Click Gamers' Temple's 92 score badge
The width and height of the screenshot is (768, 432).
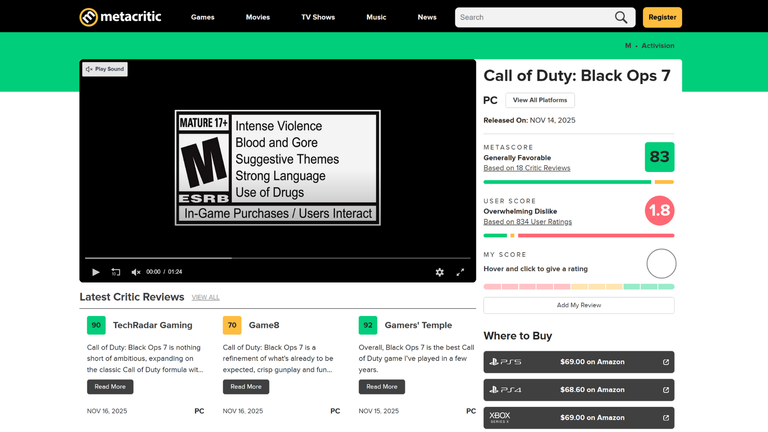[368, 325]
